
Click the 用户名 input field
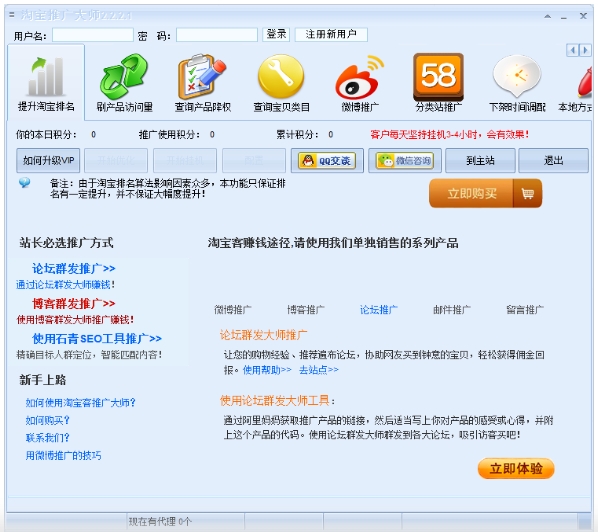pyautogui.click(x=93, y=35)
